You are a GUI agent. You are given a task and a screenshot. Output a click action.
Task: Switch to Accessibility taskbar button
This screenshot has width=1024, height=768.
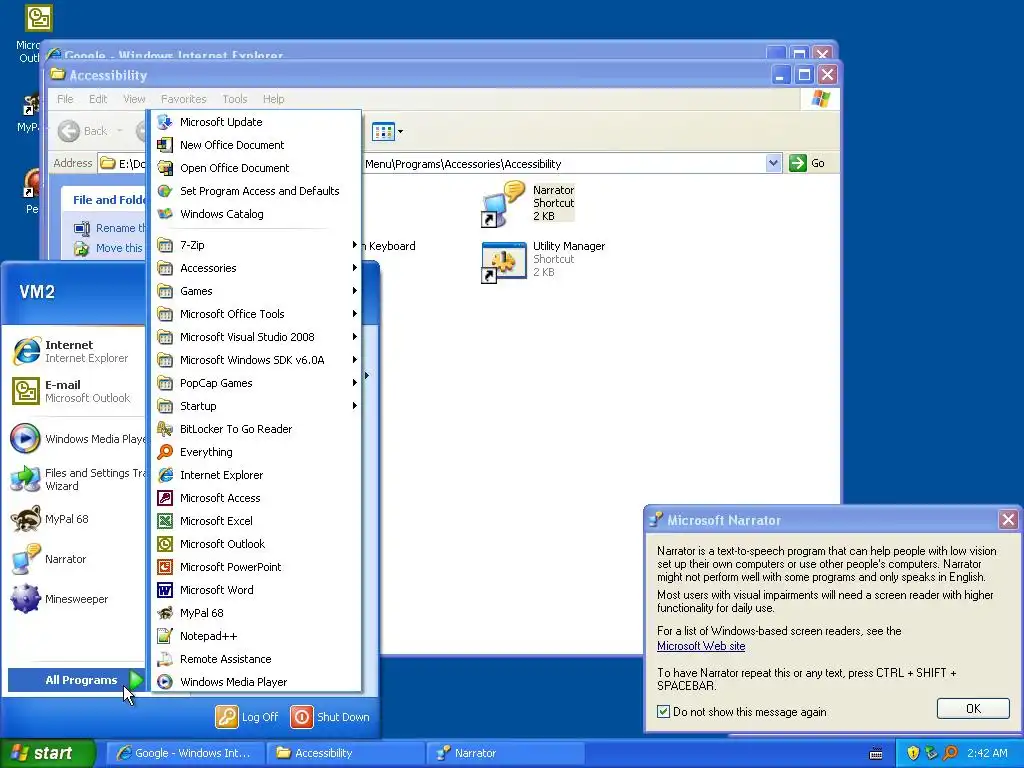coord(345,753)
